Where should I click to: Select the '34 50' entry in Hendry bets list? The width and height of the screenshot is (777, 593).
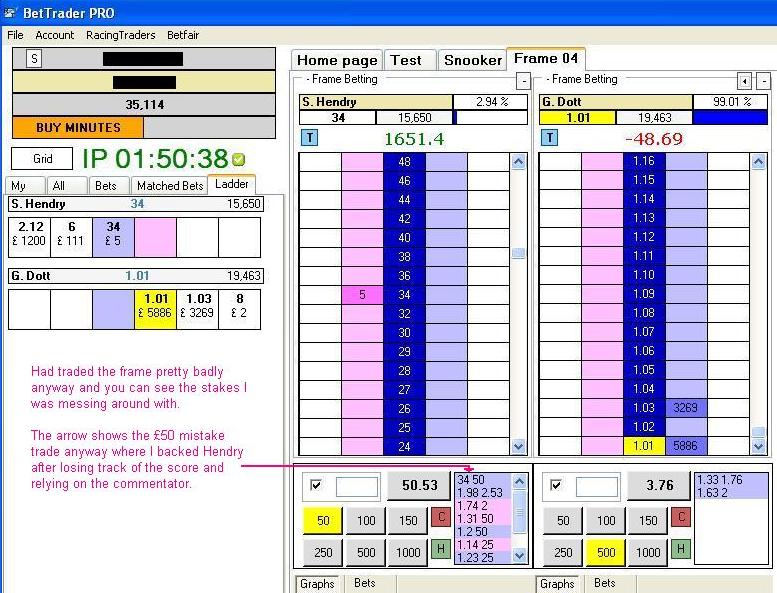tap(483, 480)
